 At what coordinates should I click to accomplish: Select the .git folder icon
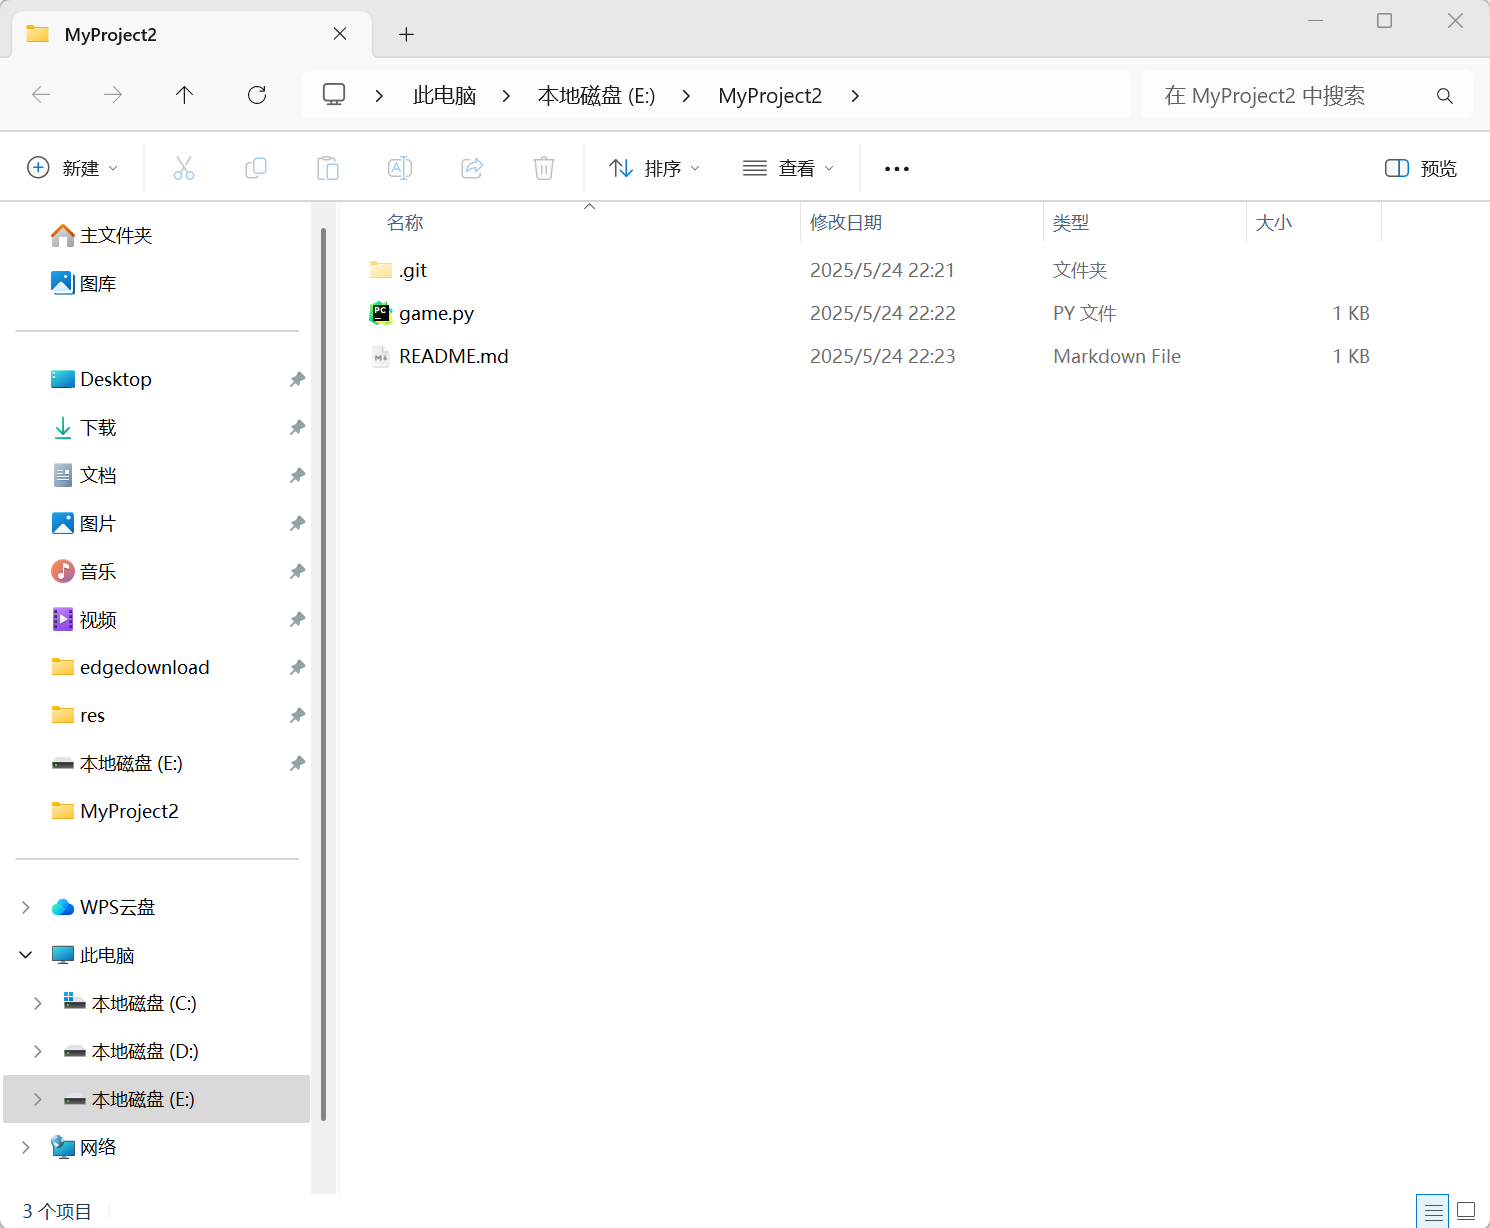coord(381,270)
